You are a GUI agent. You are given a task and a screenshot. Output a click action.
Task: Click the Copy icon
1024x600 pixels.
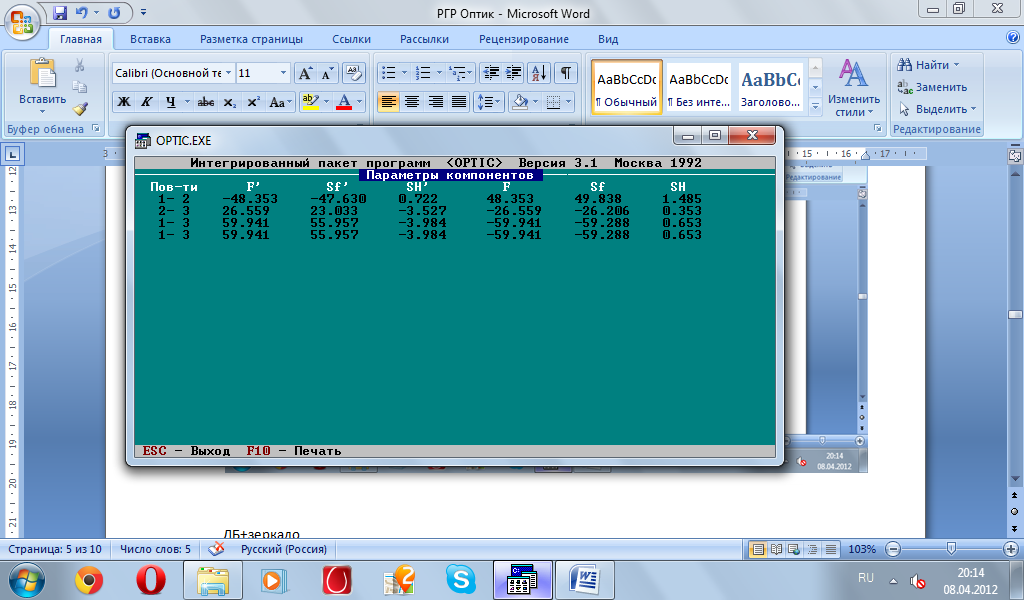[x=80, y=87]
